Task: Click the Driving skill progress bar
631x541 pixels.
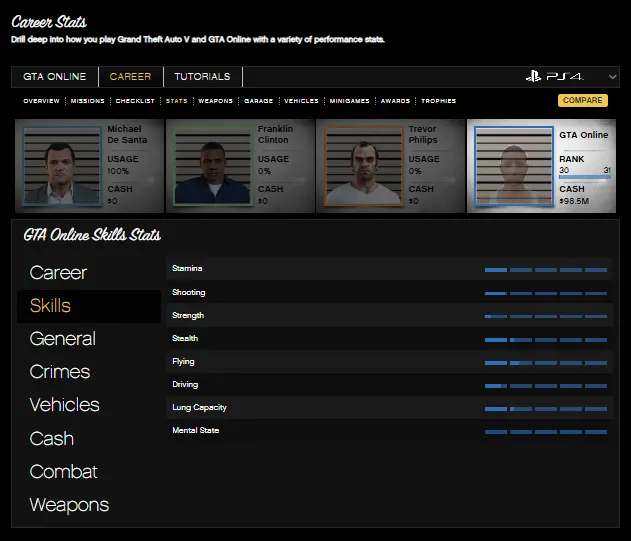Action: [545, 385]
